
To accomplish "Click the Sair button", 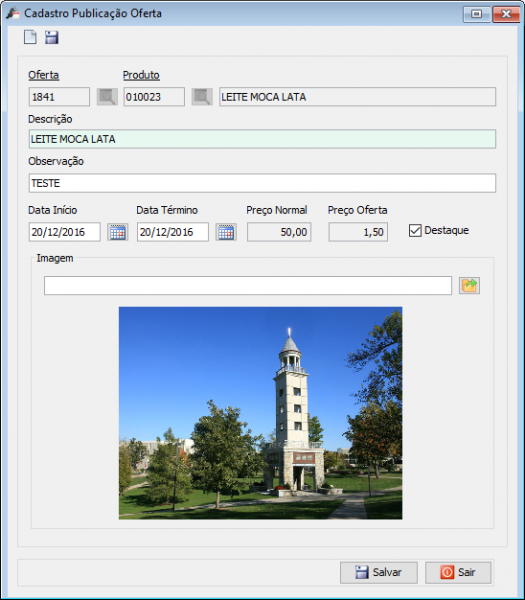I will pos(458,572).
